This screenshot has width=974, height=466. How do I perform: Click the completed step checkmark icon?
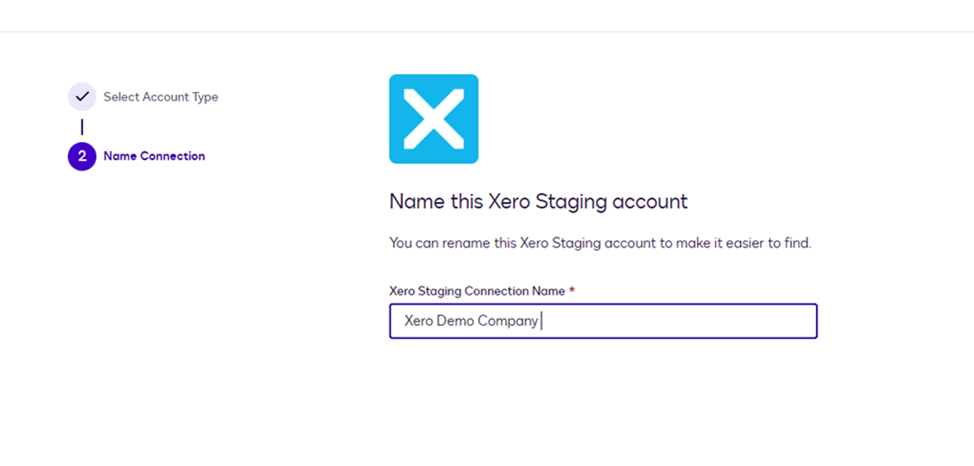(x=82, y=97)
